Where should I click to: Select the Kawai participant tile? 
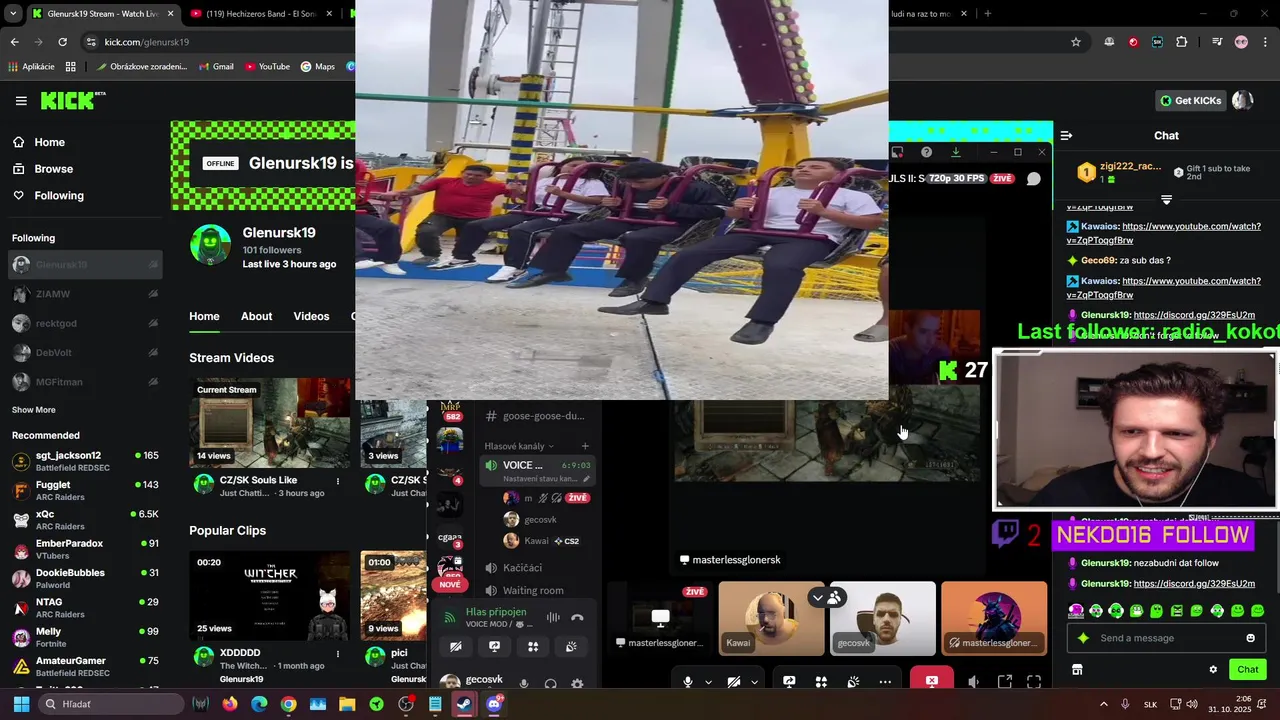(x=771, y=618)
